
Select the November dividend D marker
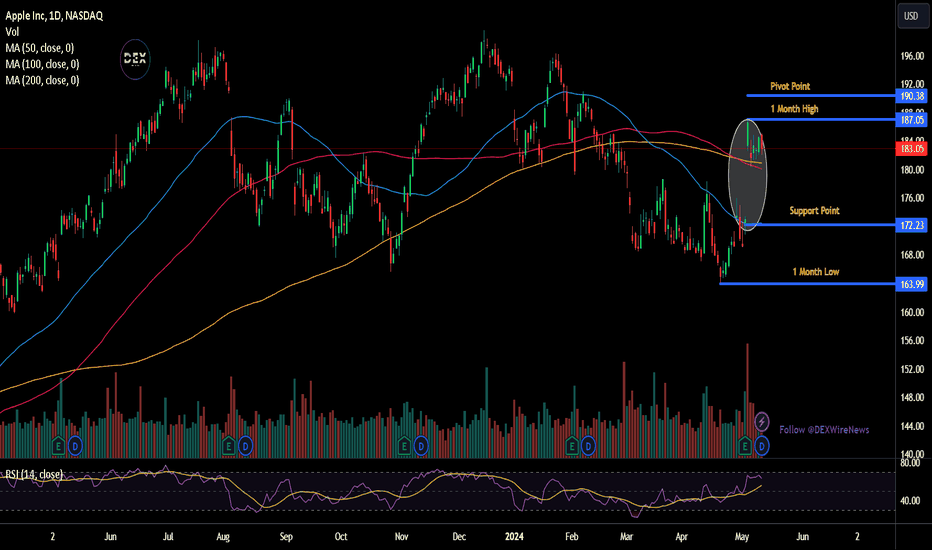tap(421, 445)
